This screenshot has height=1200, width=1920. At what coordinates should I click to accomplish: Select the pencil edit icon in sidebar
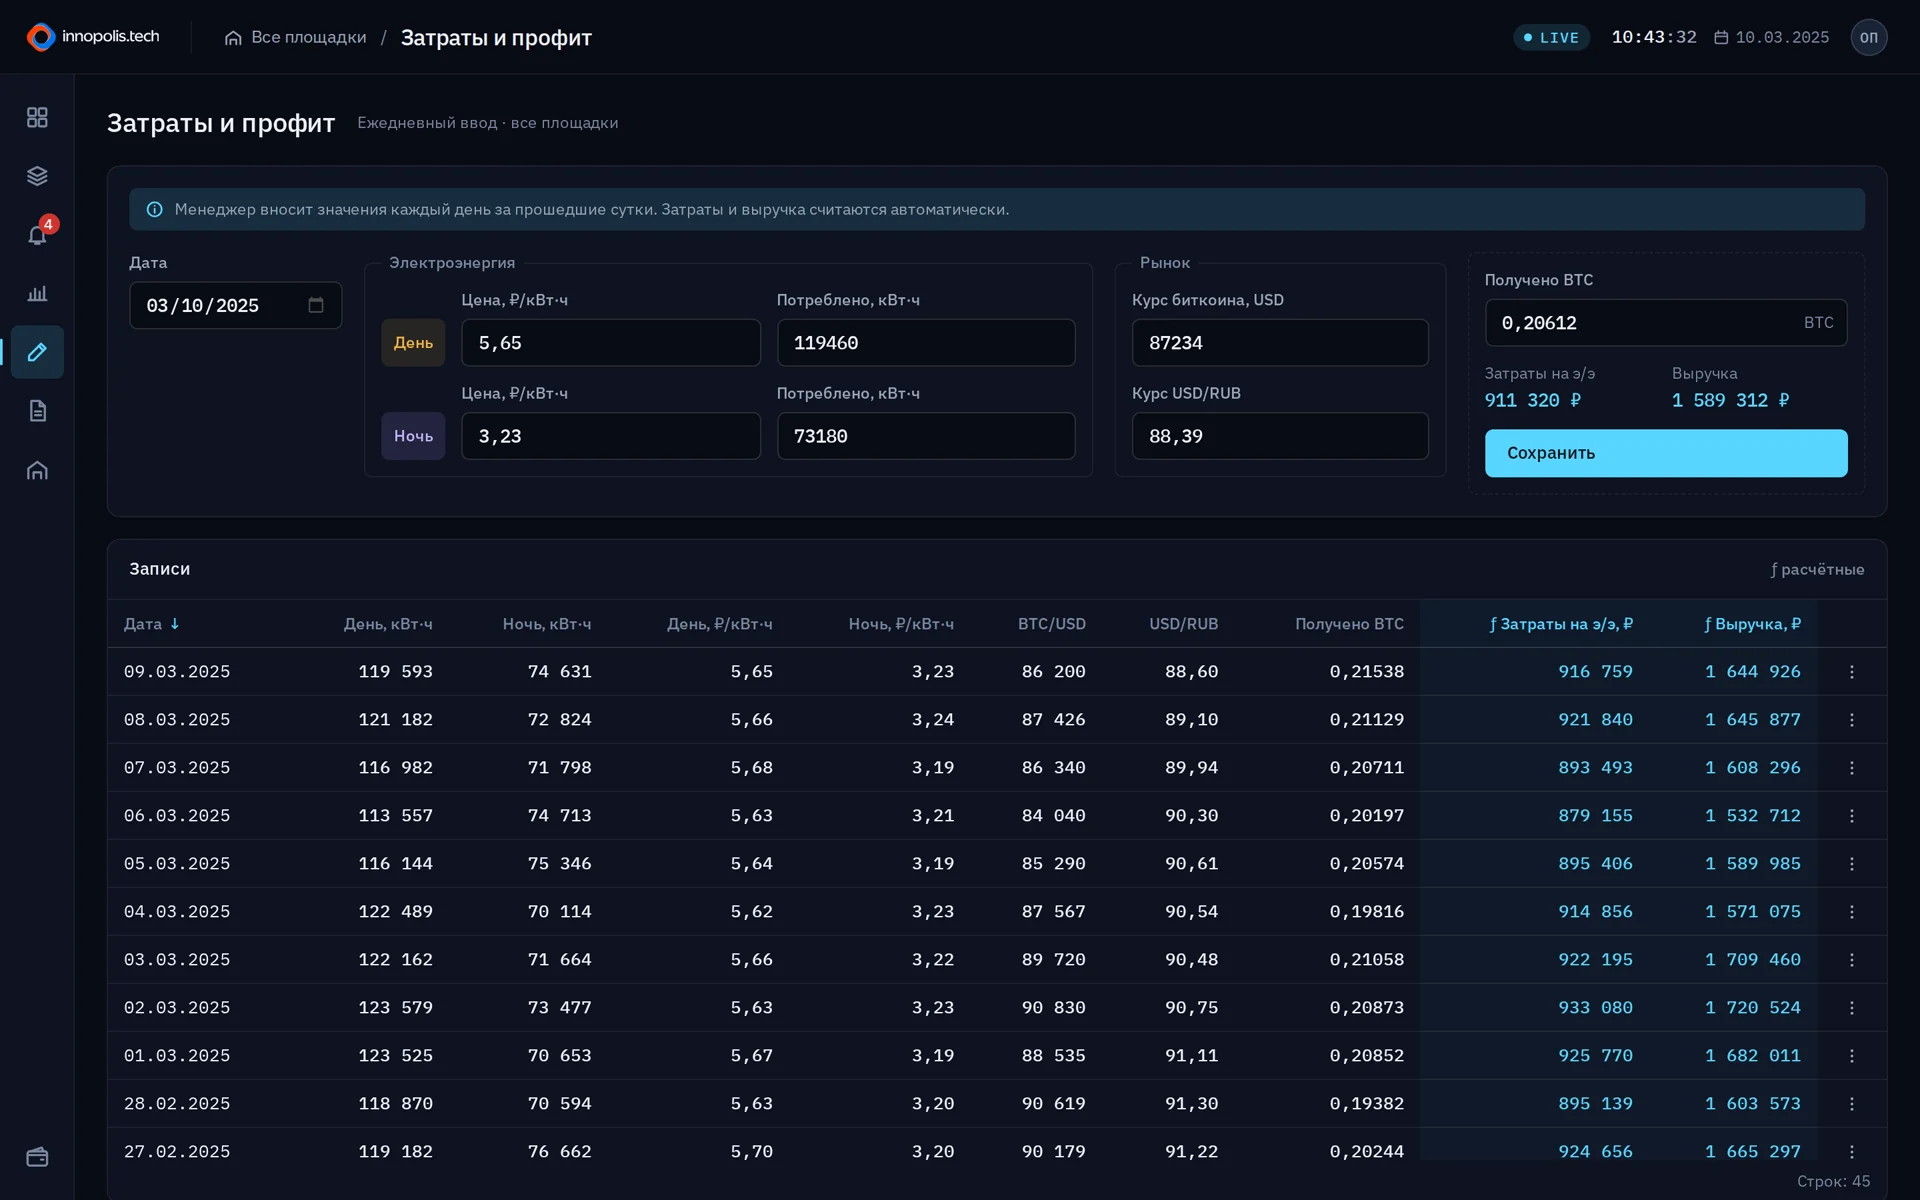pos(37,352)
